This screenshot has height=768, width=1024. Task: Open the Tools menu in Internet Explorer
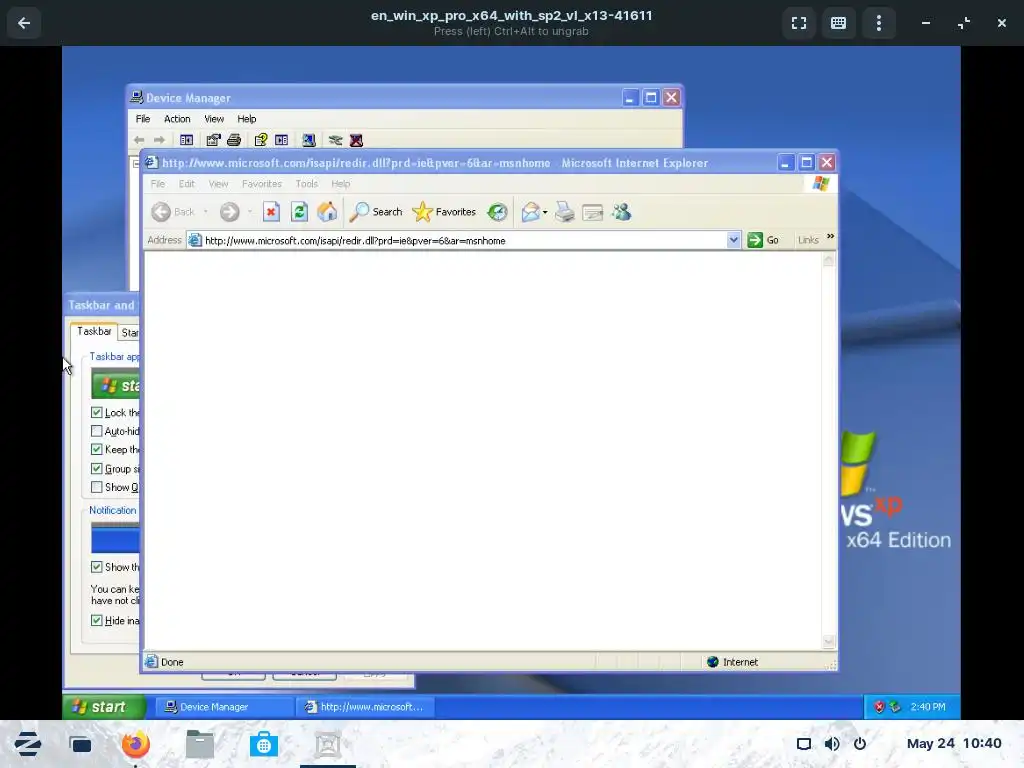click(x=306, y=184)
